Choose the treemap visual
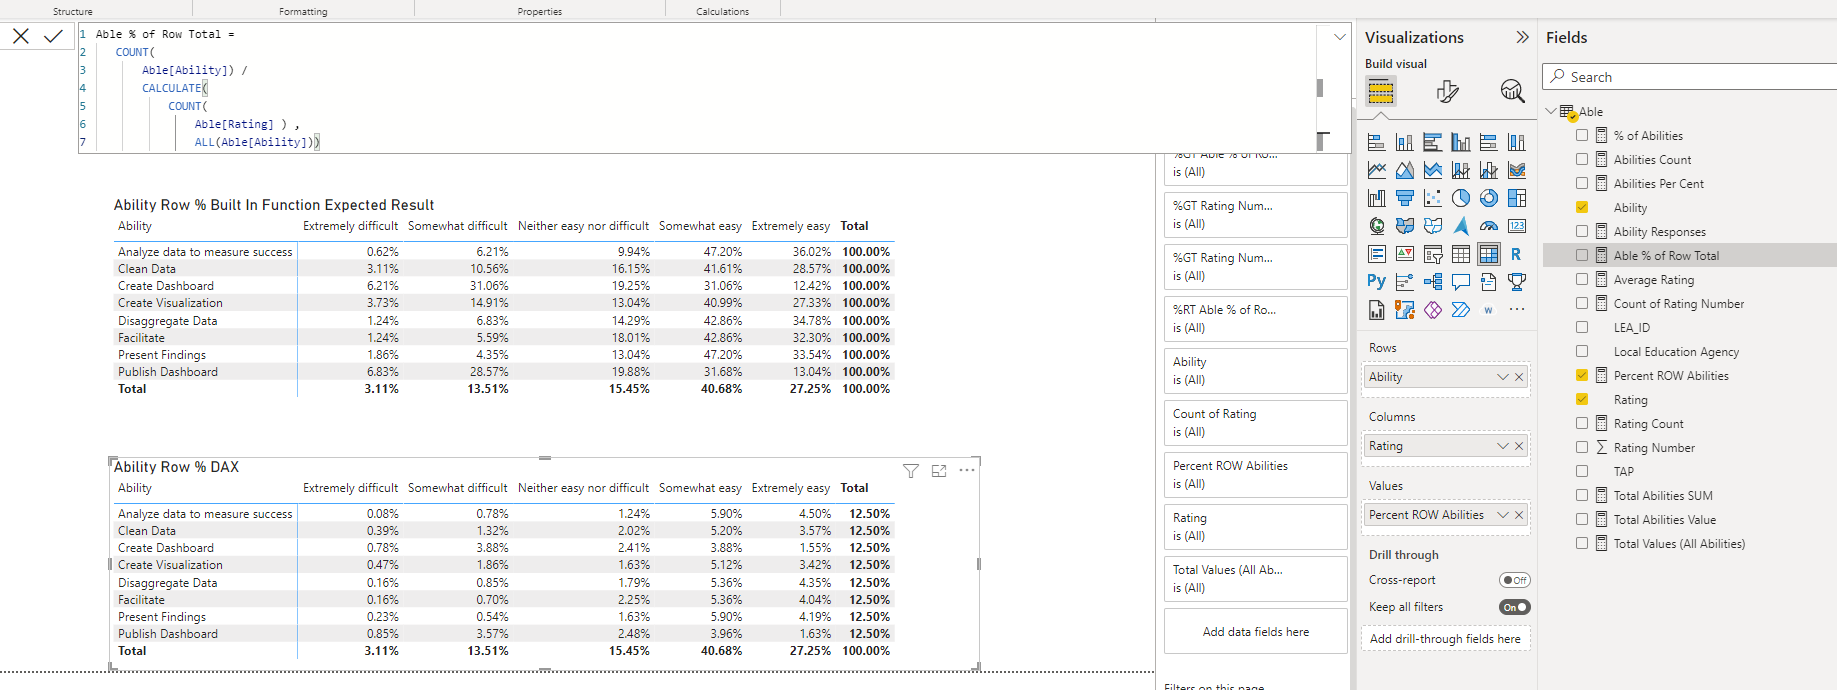Viewport: 1837px width, 690px height. tap(1517, 198)
